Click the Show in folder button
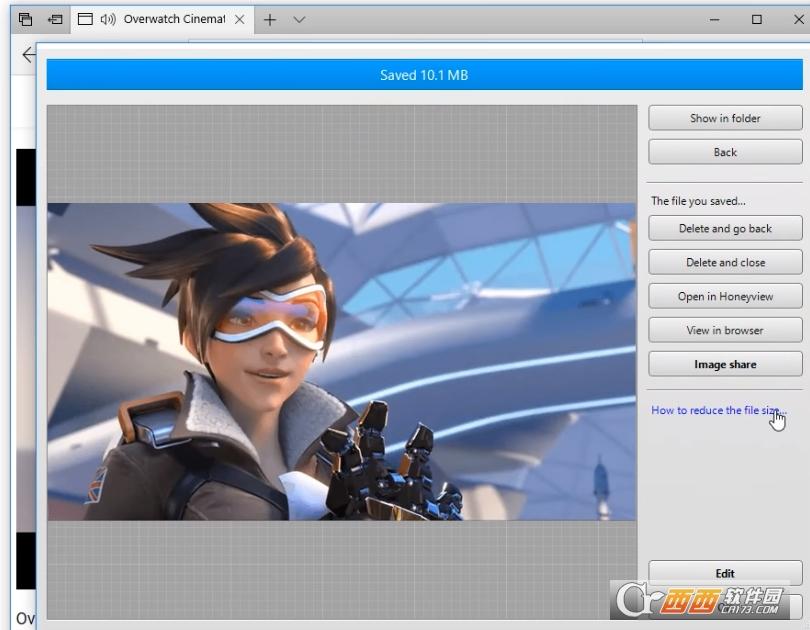The image size is (810, 630). (x=725, y=118)
